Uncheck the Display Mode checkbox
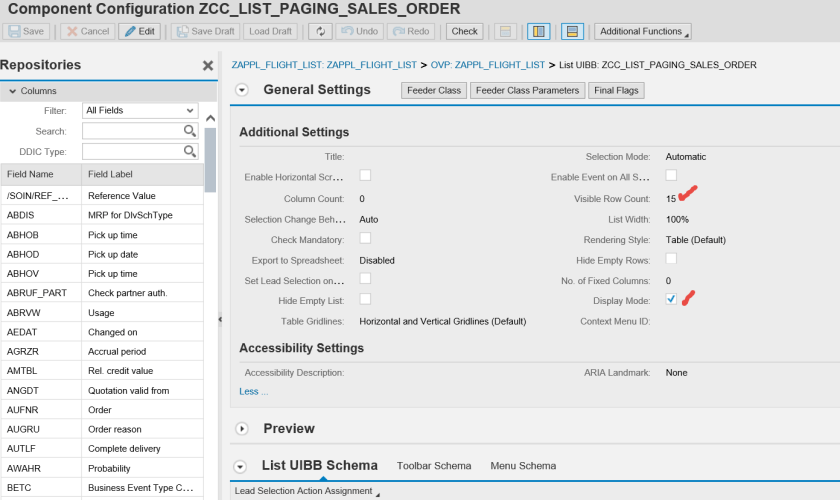 point(671,300)
